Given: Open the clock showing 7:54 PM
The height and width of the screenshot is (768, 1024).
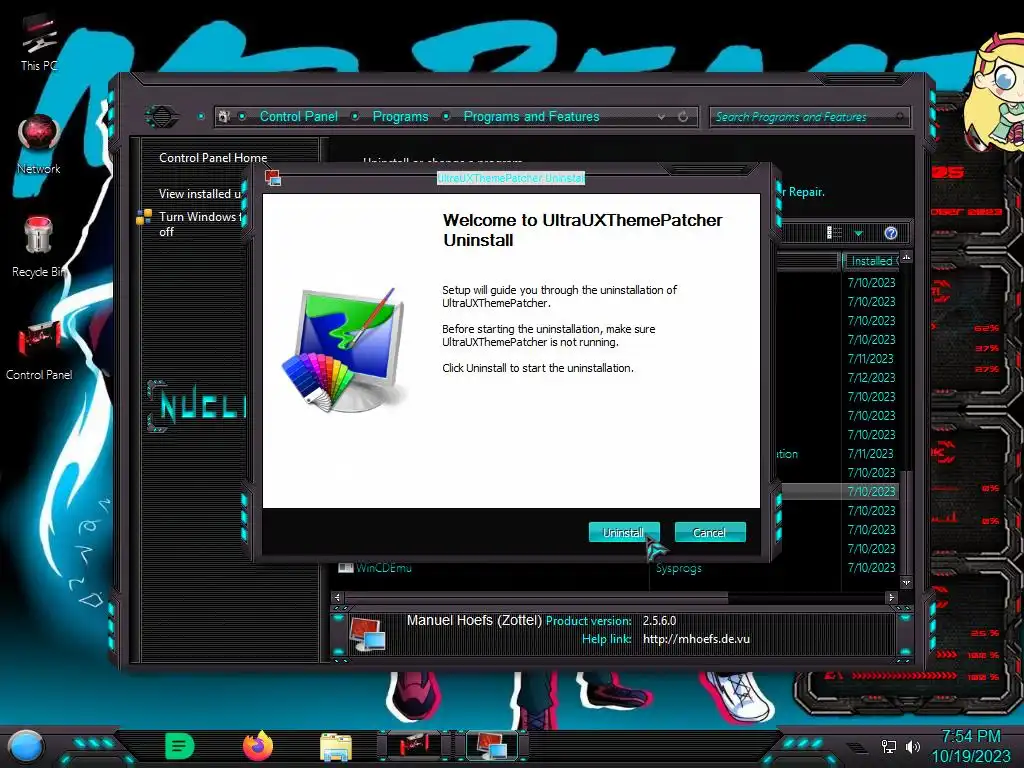Looking at the screenshot, I should click(x=971, y=746).
